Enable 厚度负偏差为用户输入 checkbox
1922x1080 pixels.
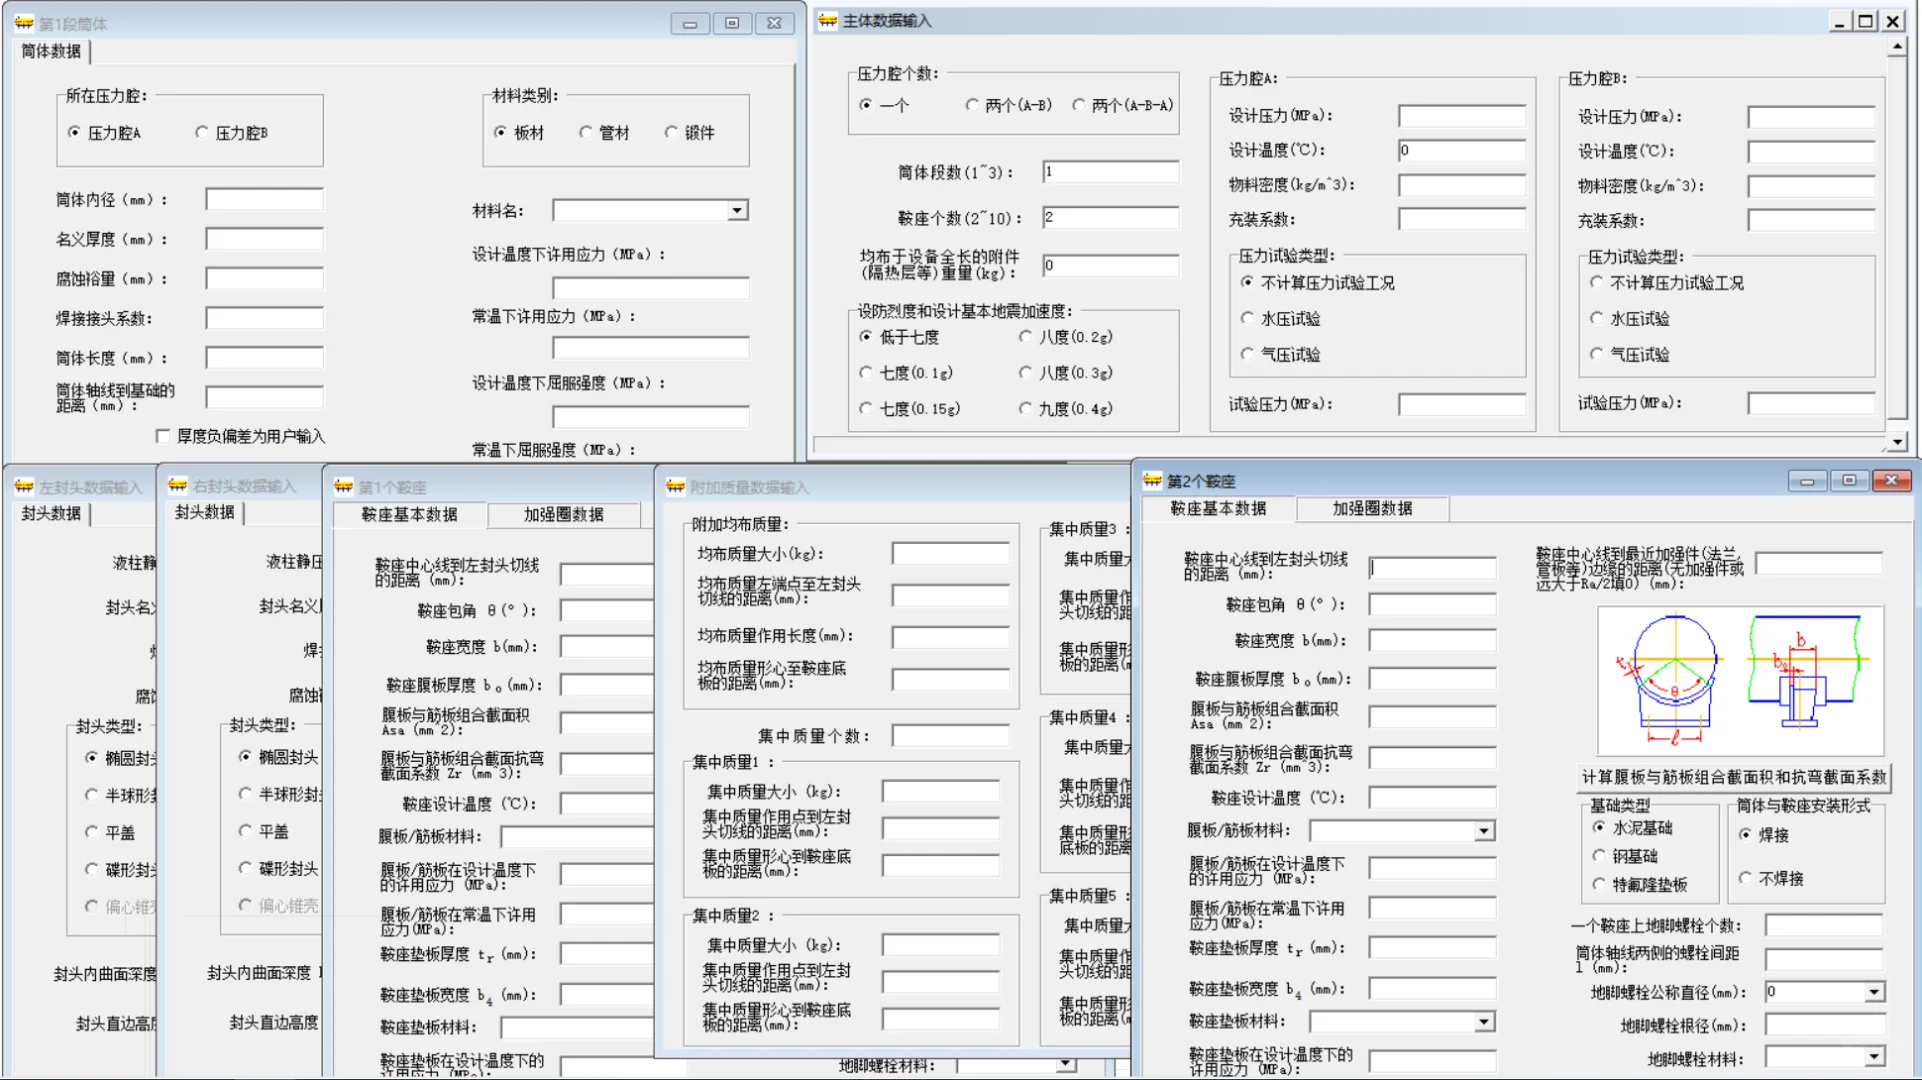162,436
